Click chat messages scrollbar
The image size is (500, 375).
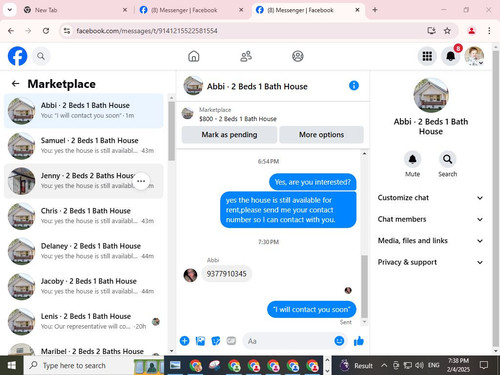(364, 287)
